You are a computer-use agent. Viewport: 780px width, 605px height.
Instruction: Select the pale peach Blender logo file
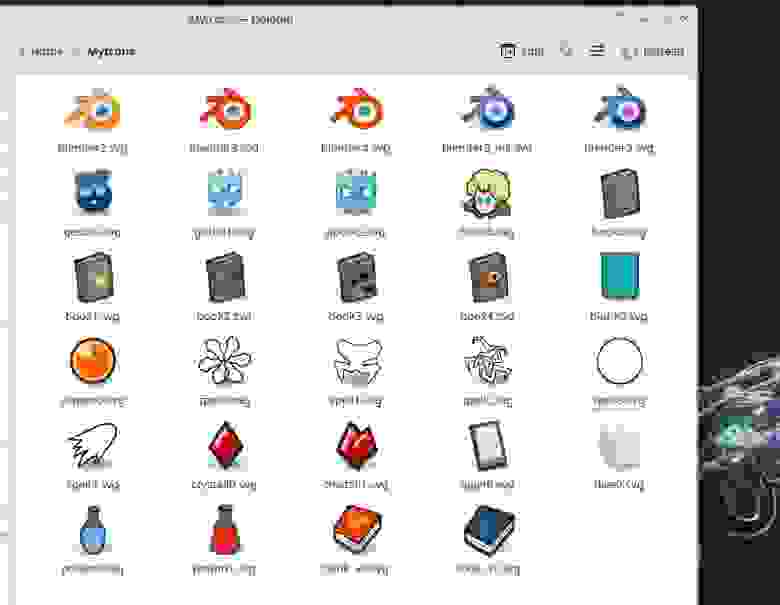(x=93, y=109)
